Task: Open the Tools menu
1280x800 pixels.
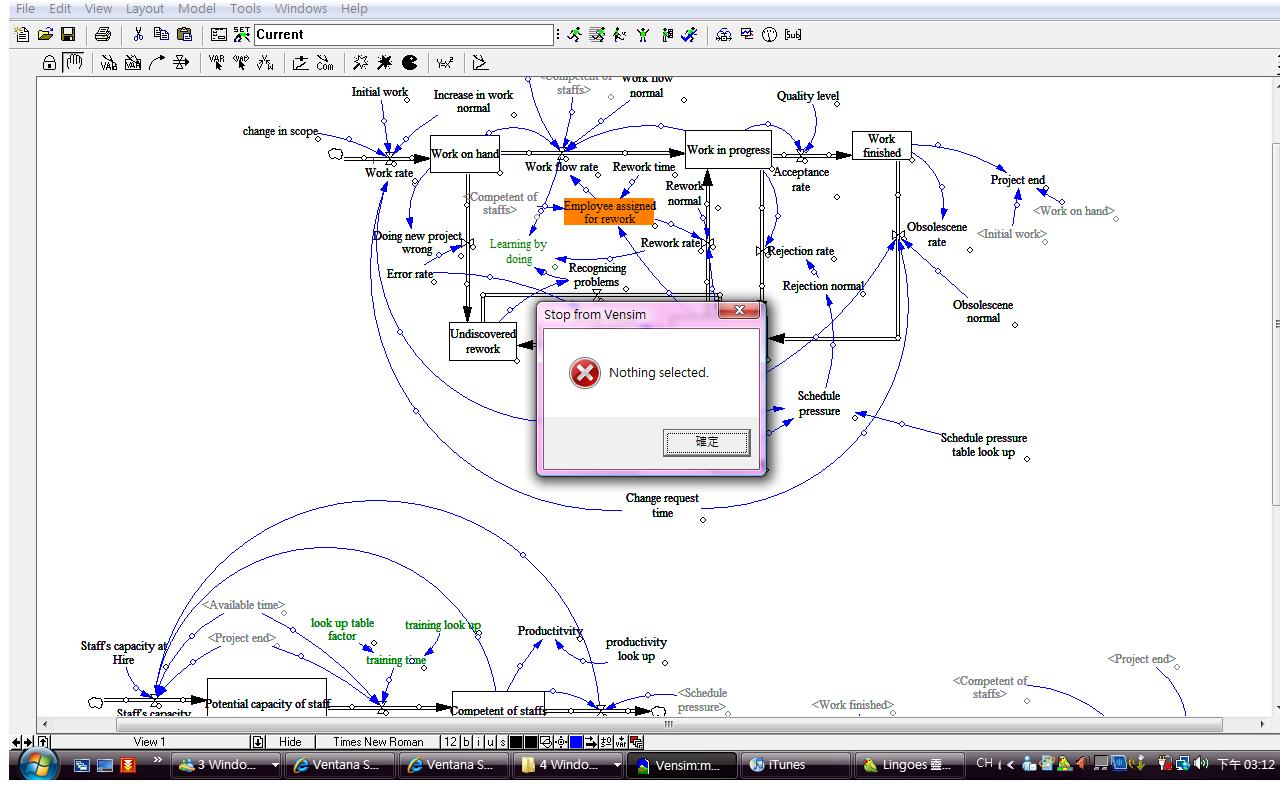Action: click(x=245, y=8)
